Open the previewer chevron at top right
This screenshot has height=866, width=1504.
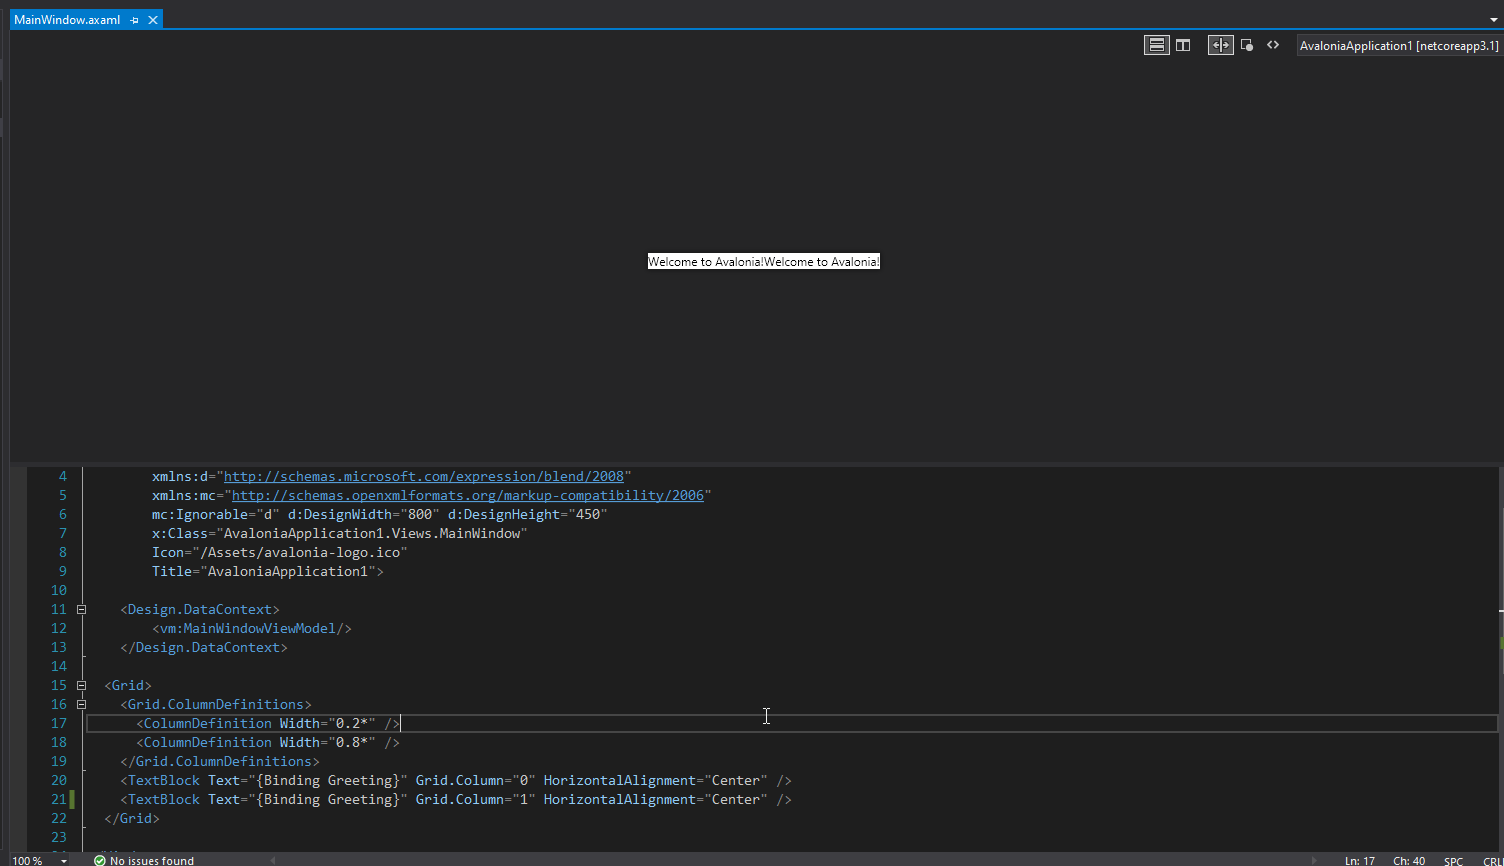pyautogui.click(x=1494, y=19)
